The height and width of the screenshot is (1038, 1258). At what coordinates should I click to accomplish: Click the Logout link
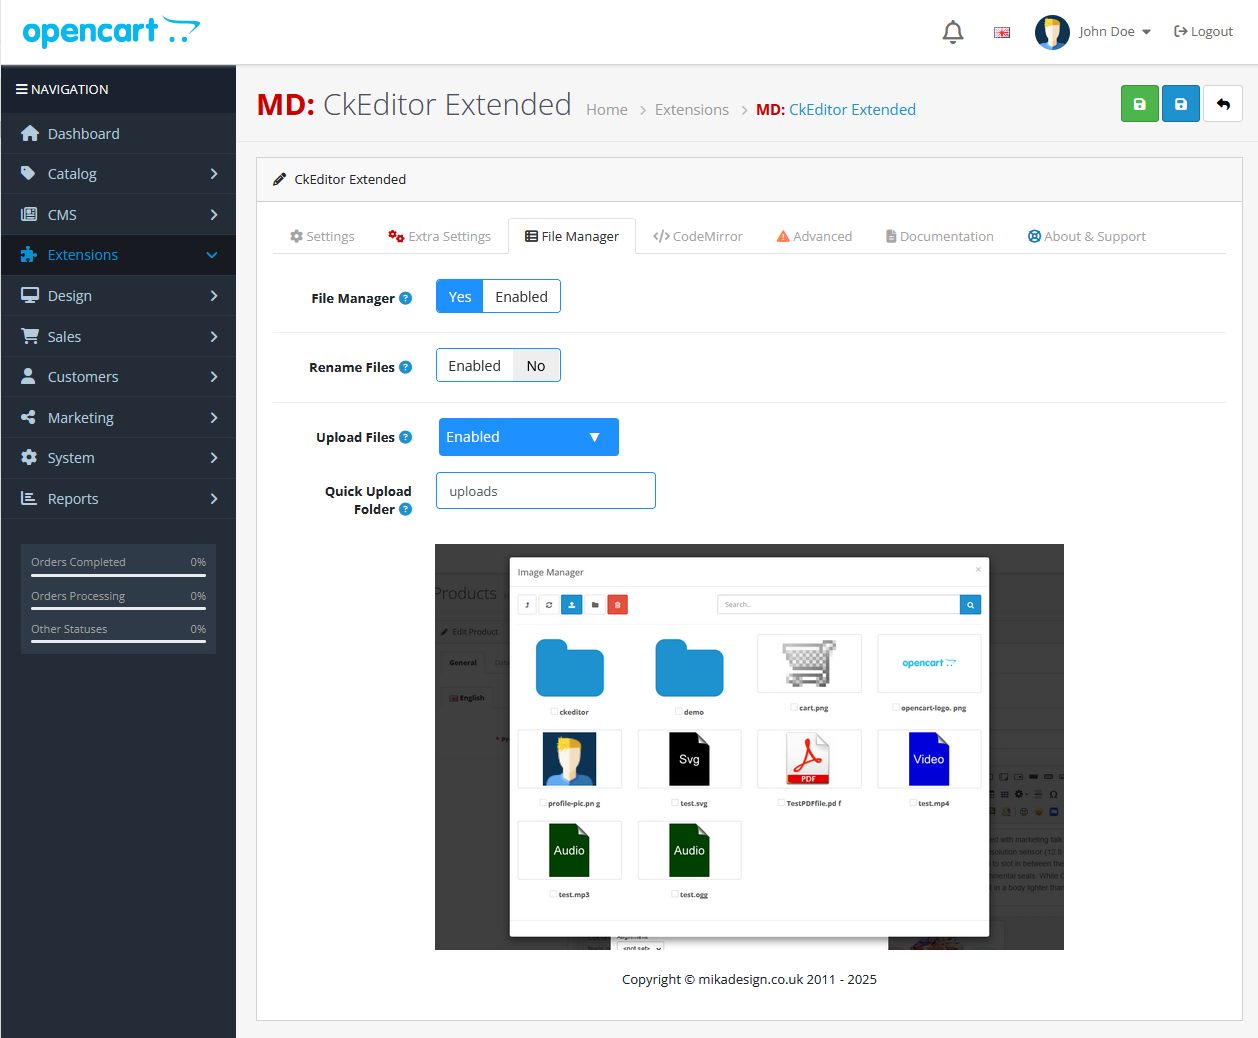(x=1203, y=32)
